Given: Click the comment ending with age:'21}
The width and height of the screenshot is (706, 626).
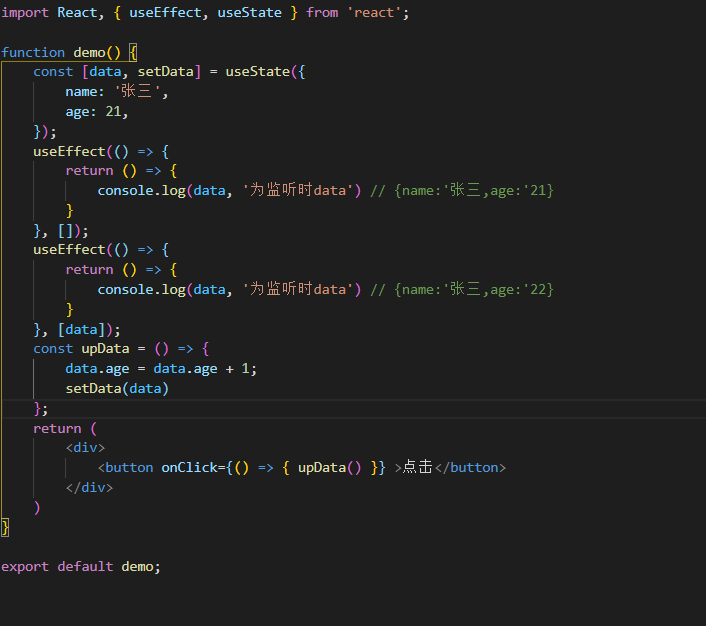Looking at the screenshot, I should (462, 191).
